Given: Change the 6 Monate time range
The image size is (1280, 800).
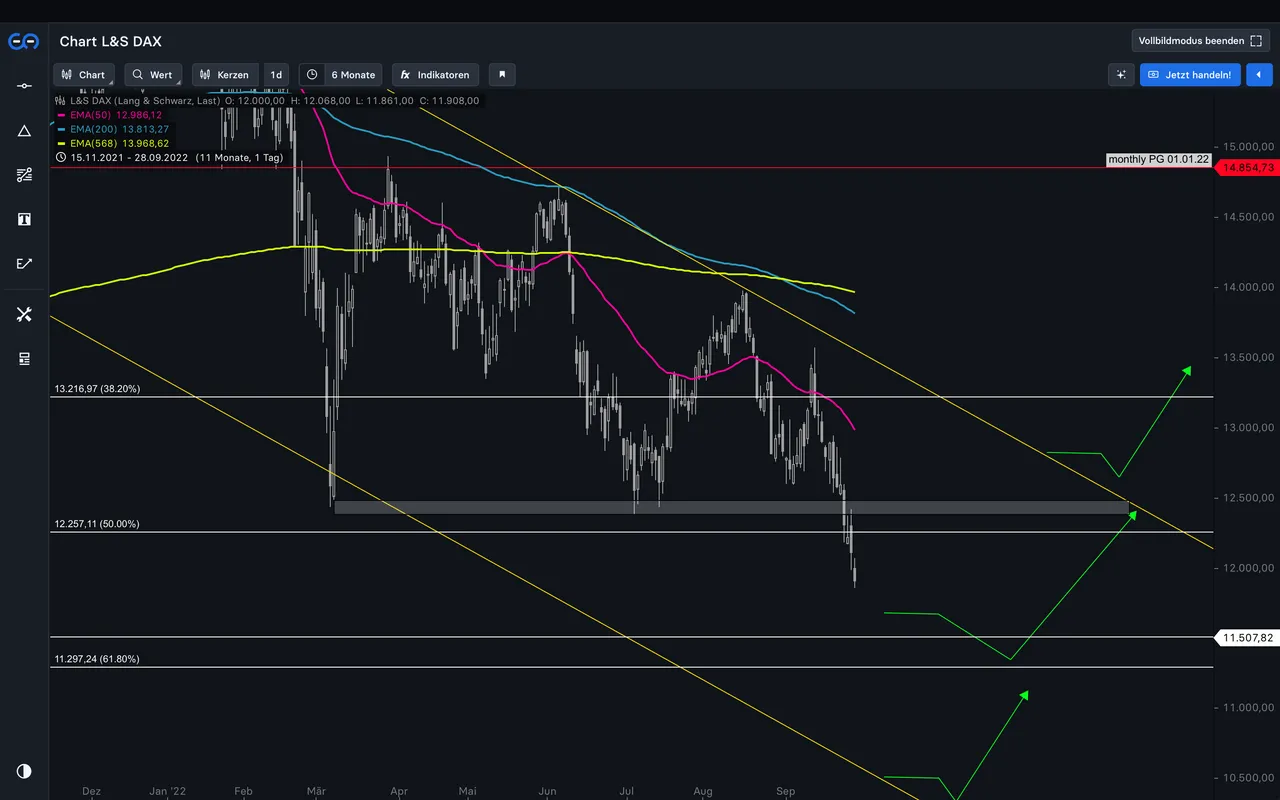Looking at the screenshot, I should point(353,75).
